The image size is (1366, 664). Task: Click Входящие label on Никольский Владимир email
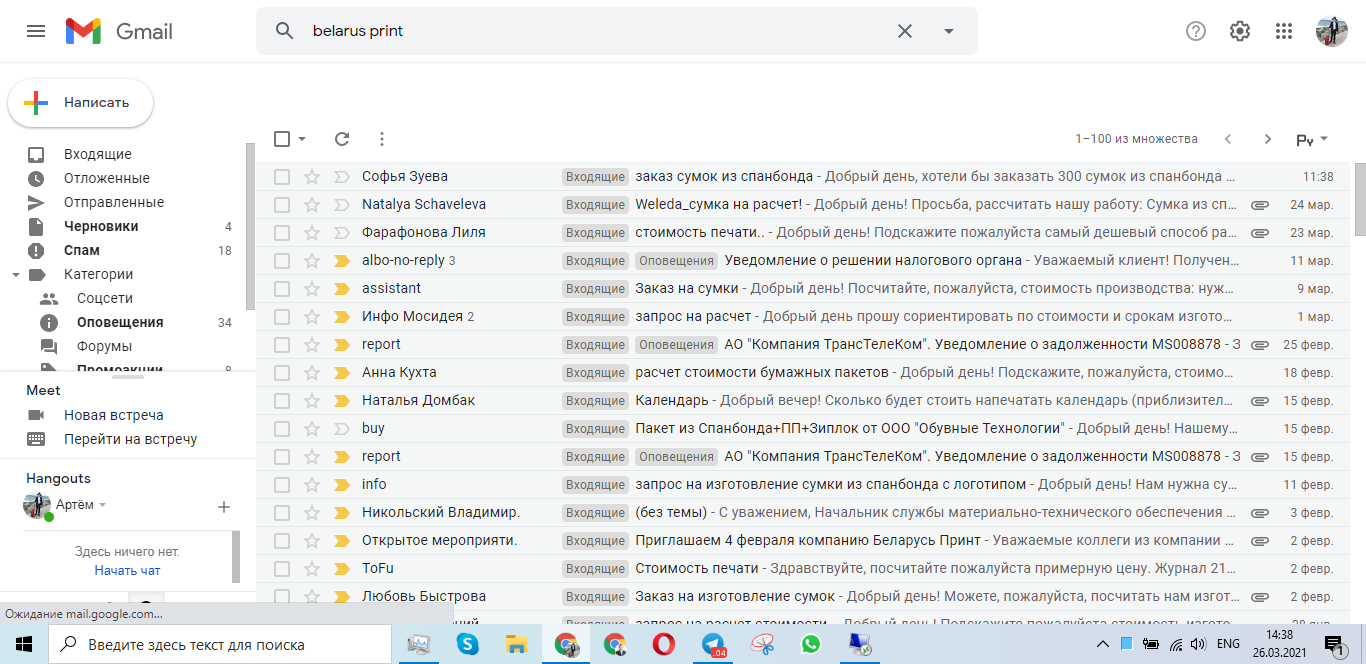(595, 513)
